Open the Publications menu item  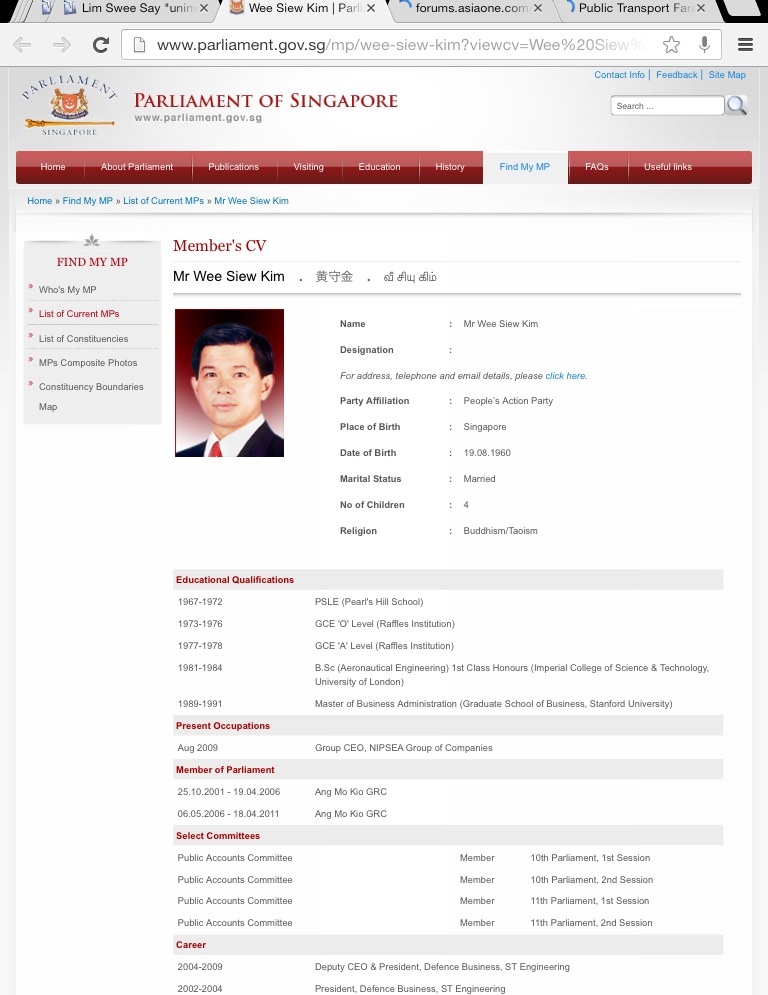point(234,167)
